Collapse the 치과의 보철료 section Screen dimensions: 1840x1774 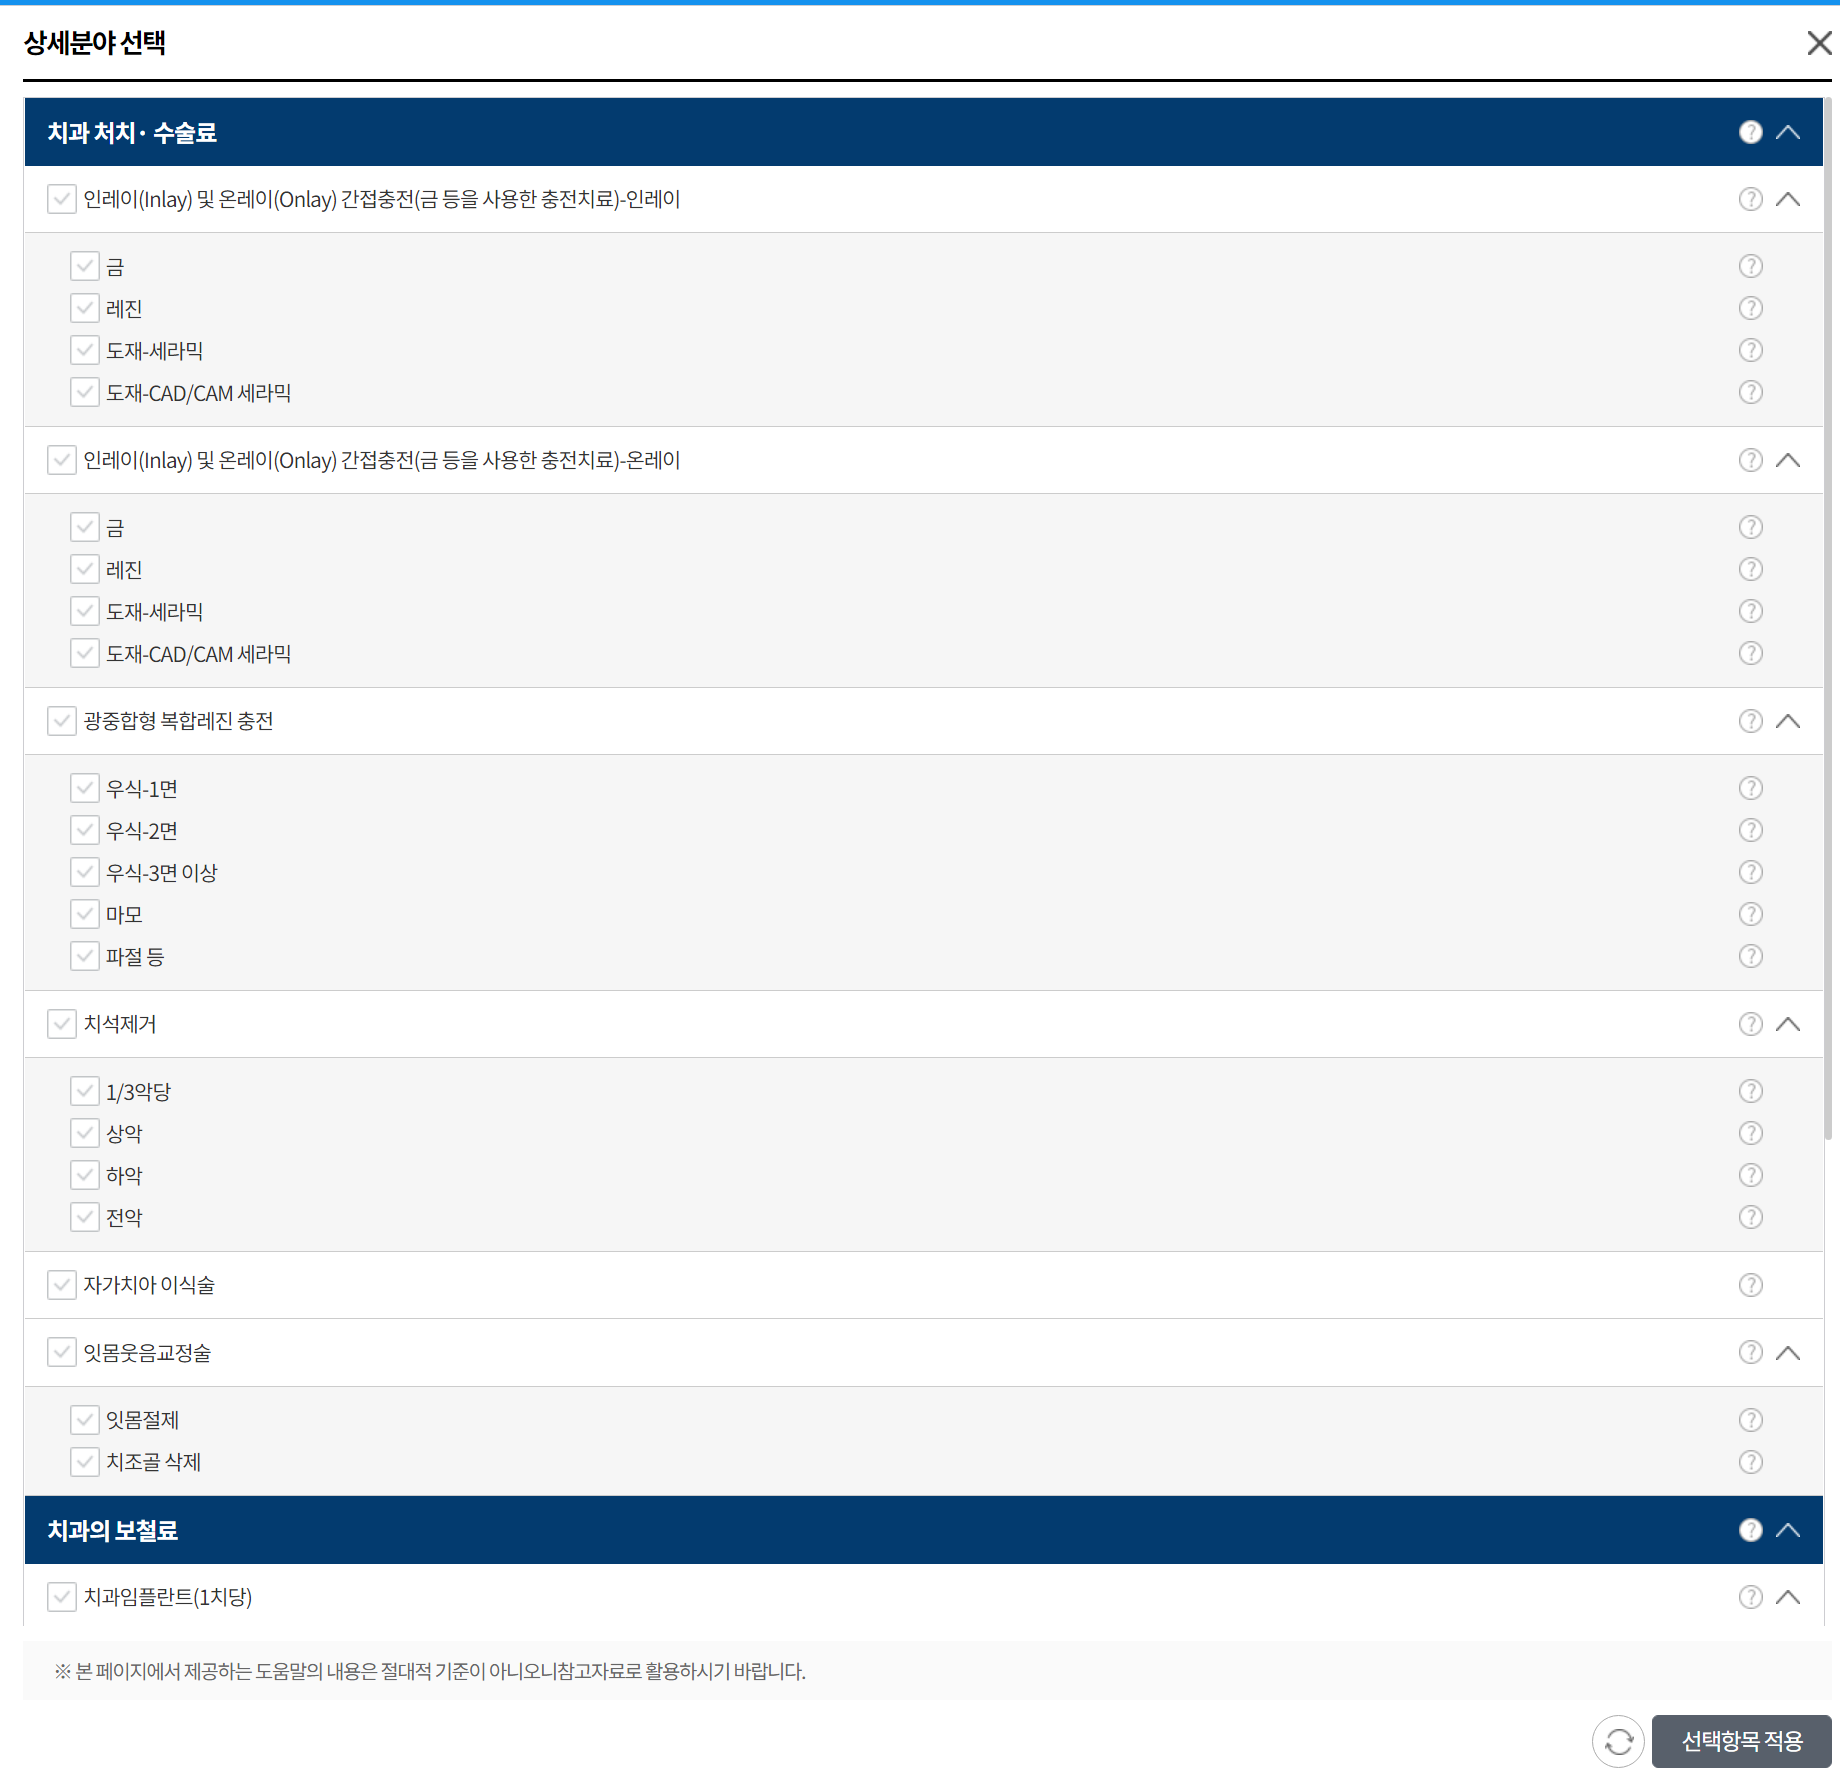coord(1788,1530)
